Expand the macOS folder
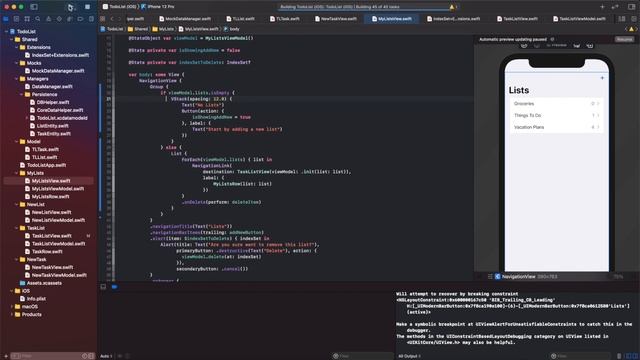This screenshot has height=360, width=640. coord(11,307)
